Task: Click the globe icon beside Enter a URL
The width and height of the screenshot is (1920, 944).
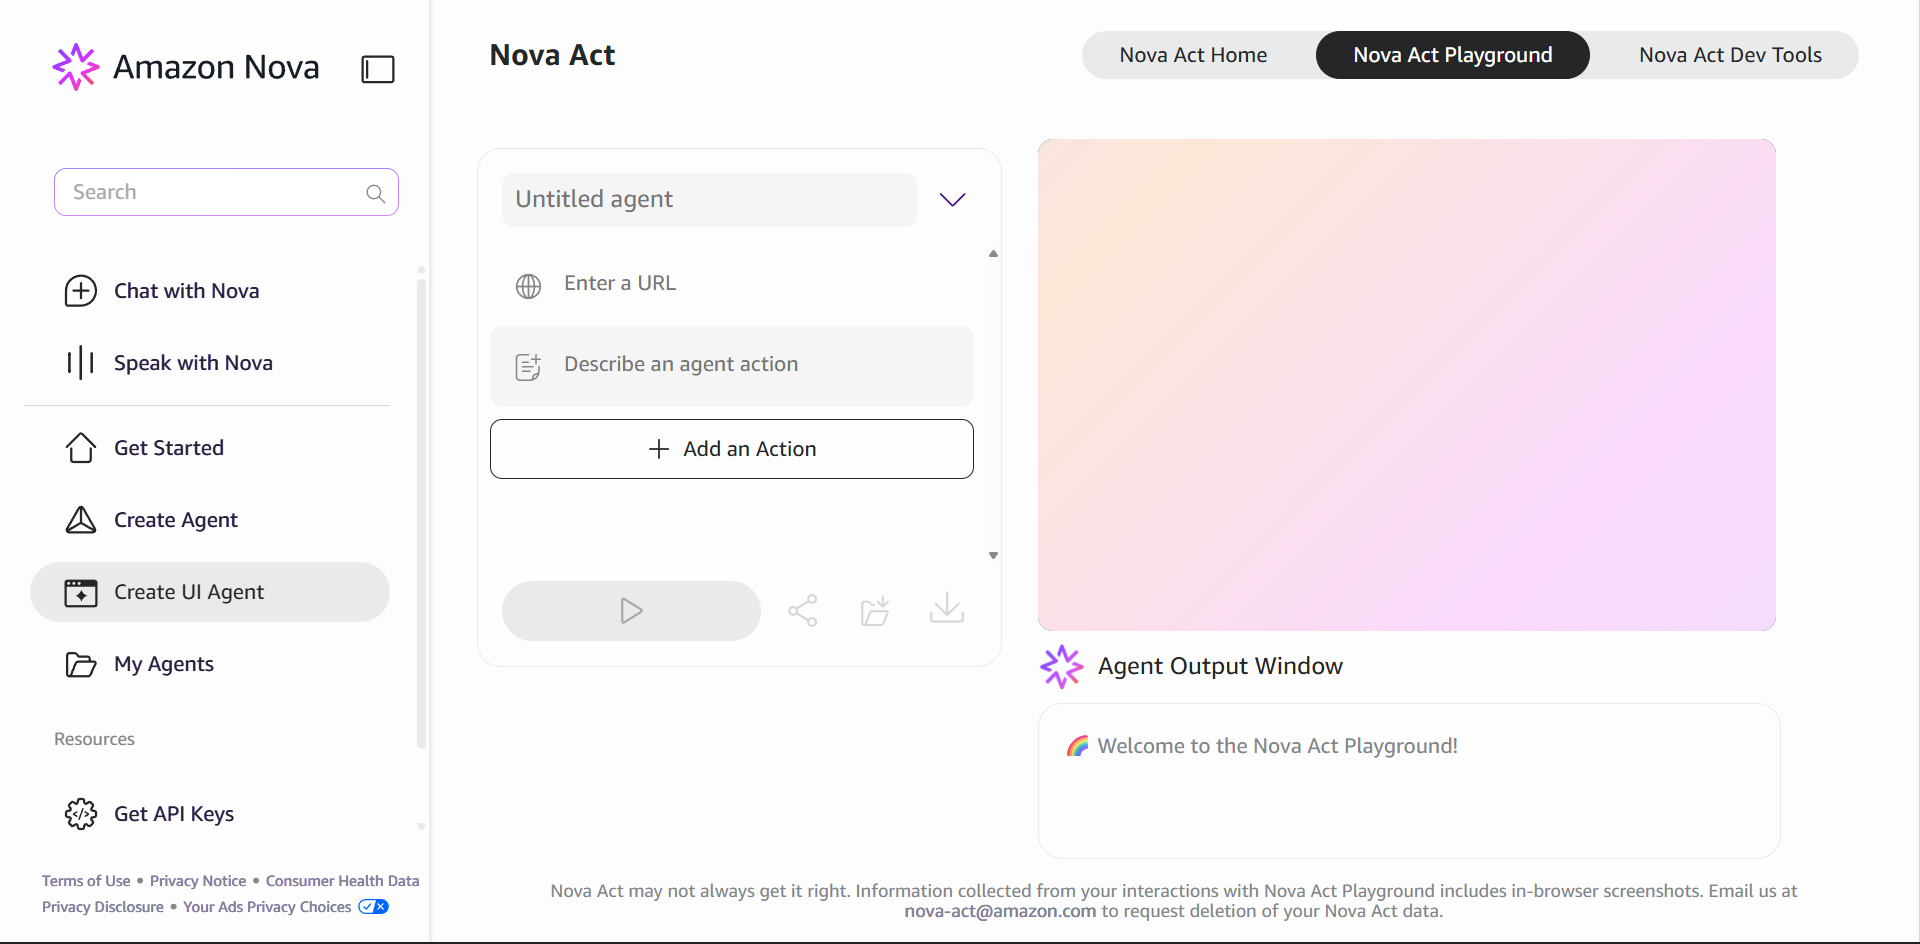Action: click(x=528, y=286)
